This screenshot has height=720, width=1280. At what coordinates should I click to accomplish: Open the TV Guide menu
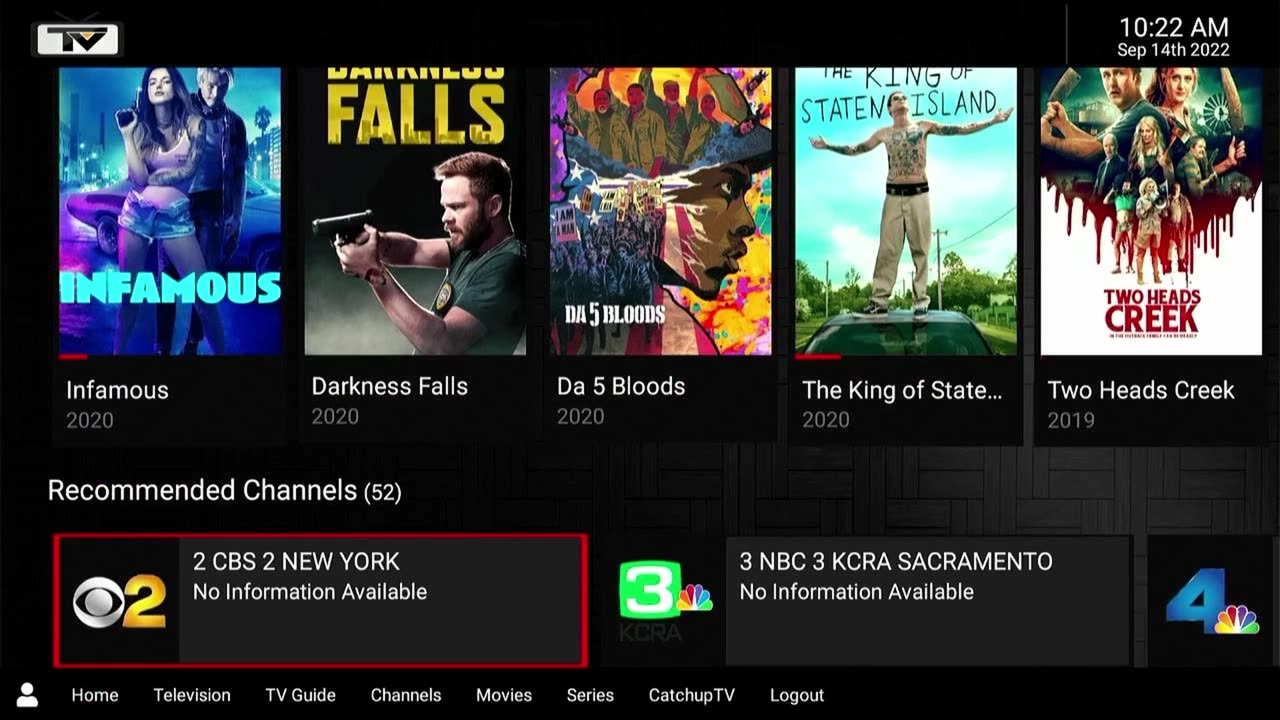(300, 695)
